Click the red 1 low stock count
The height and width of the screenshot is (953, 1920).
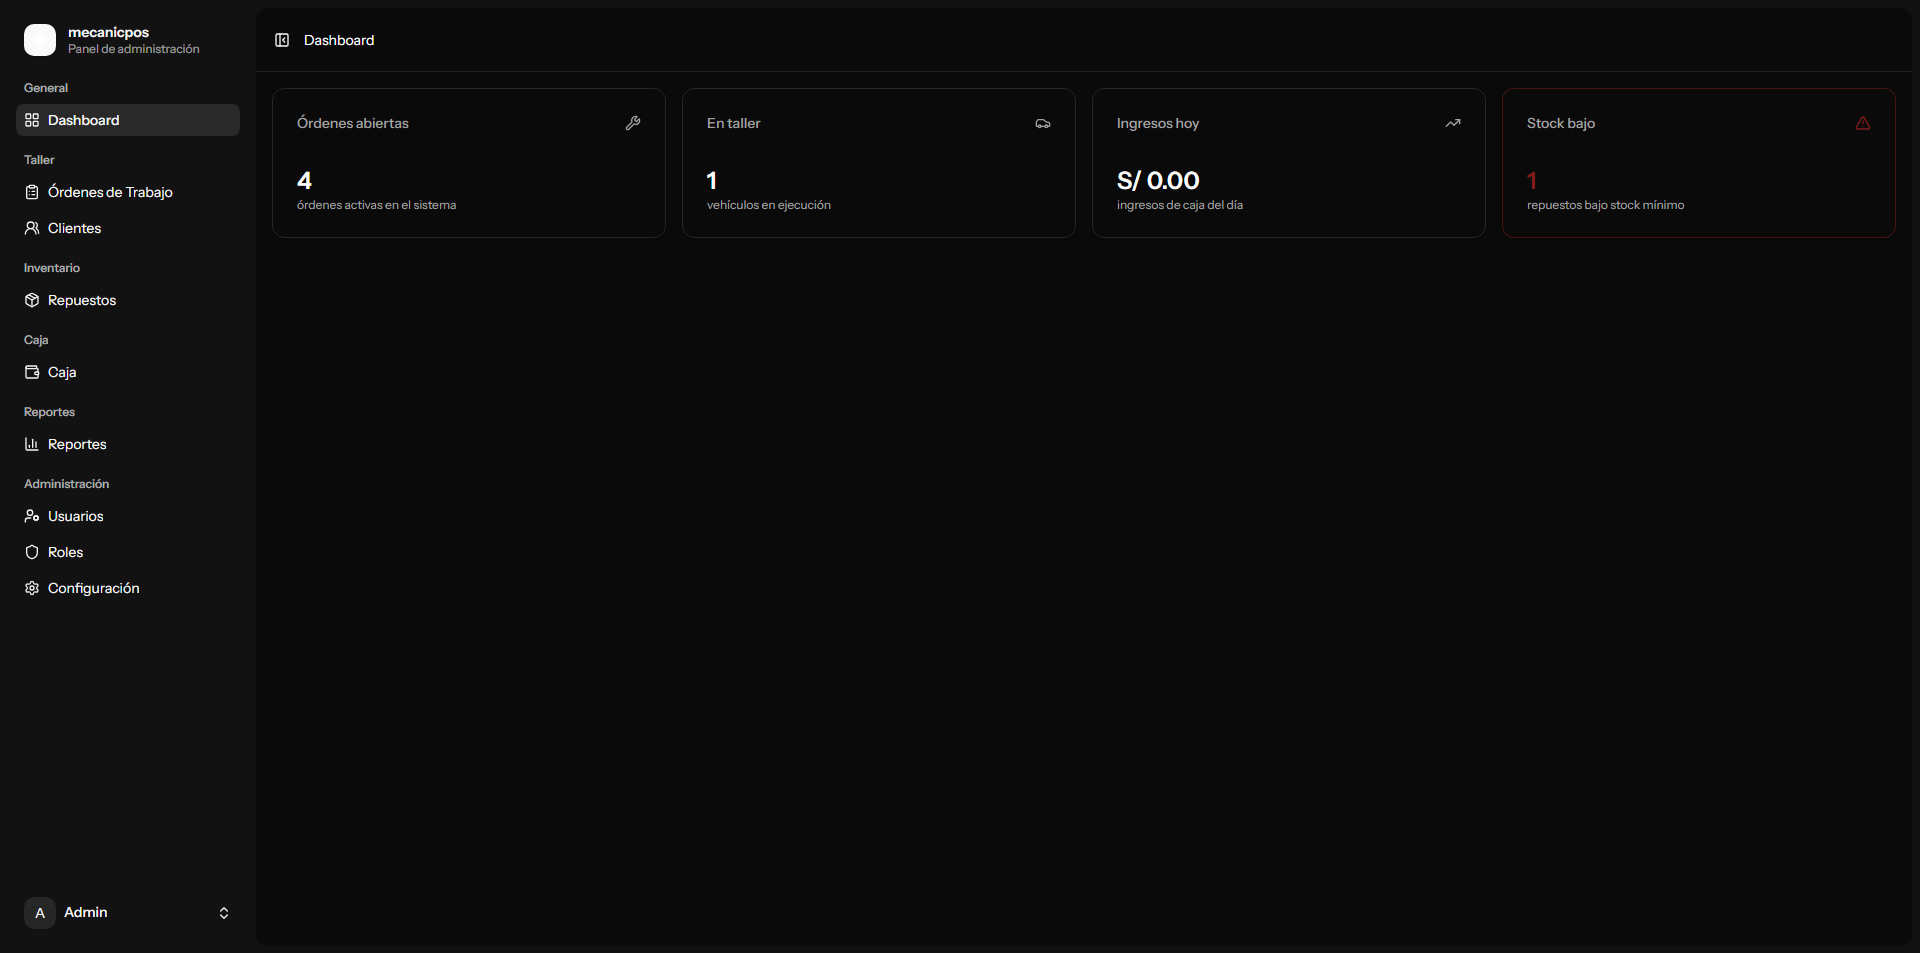(1532, 181)
